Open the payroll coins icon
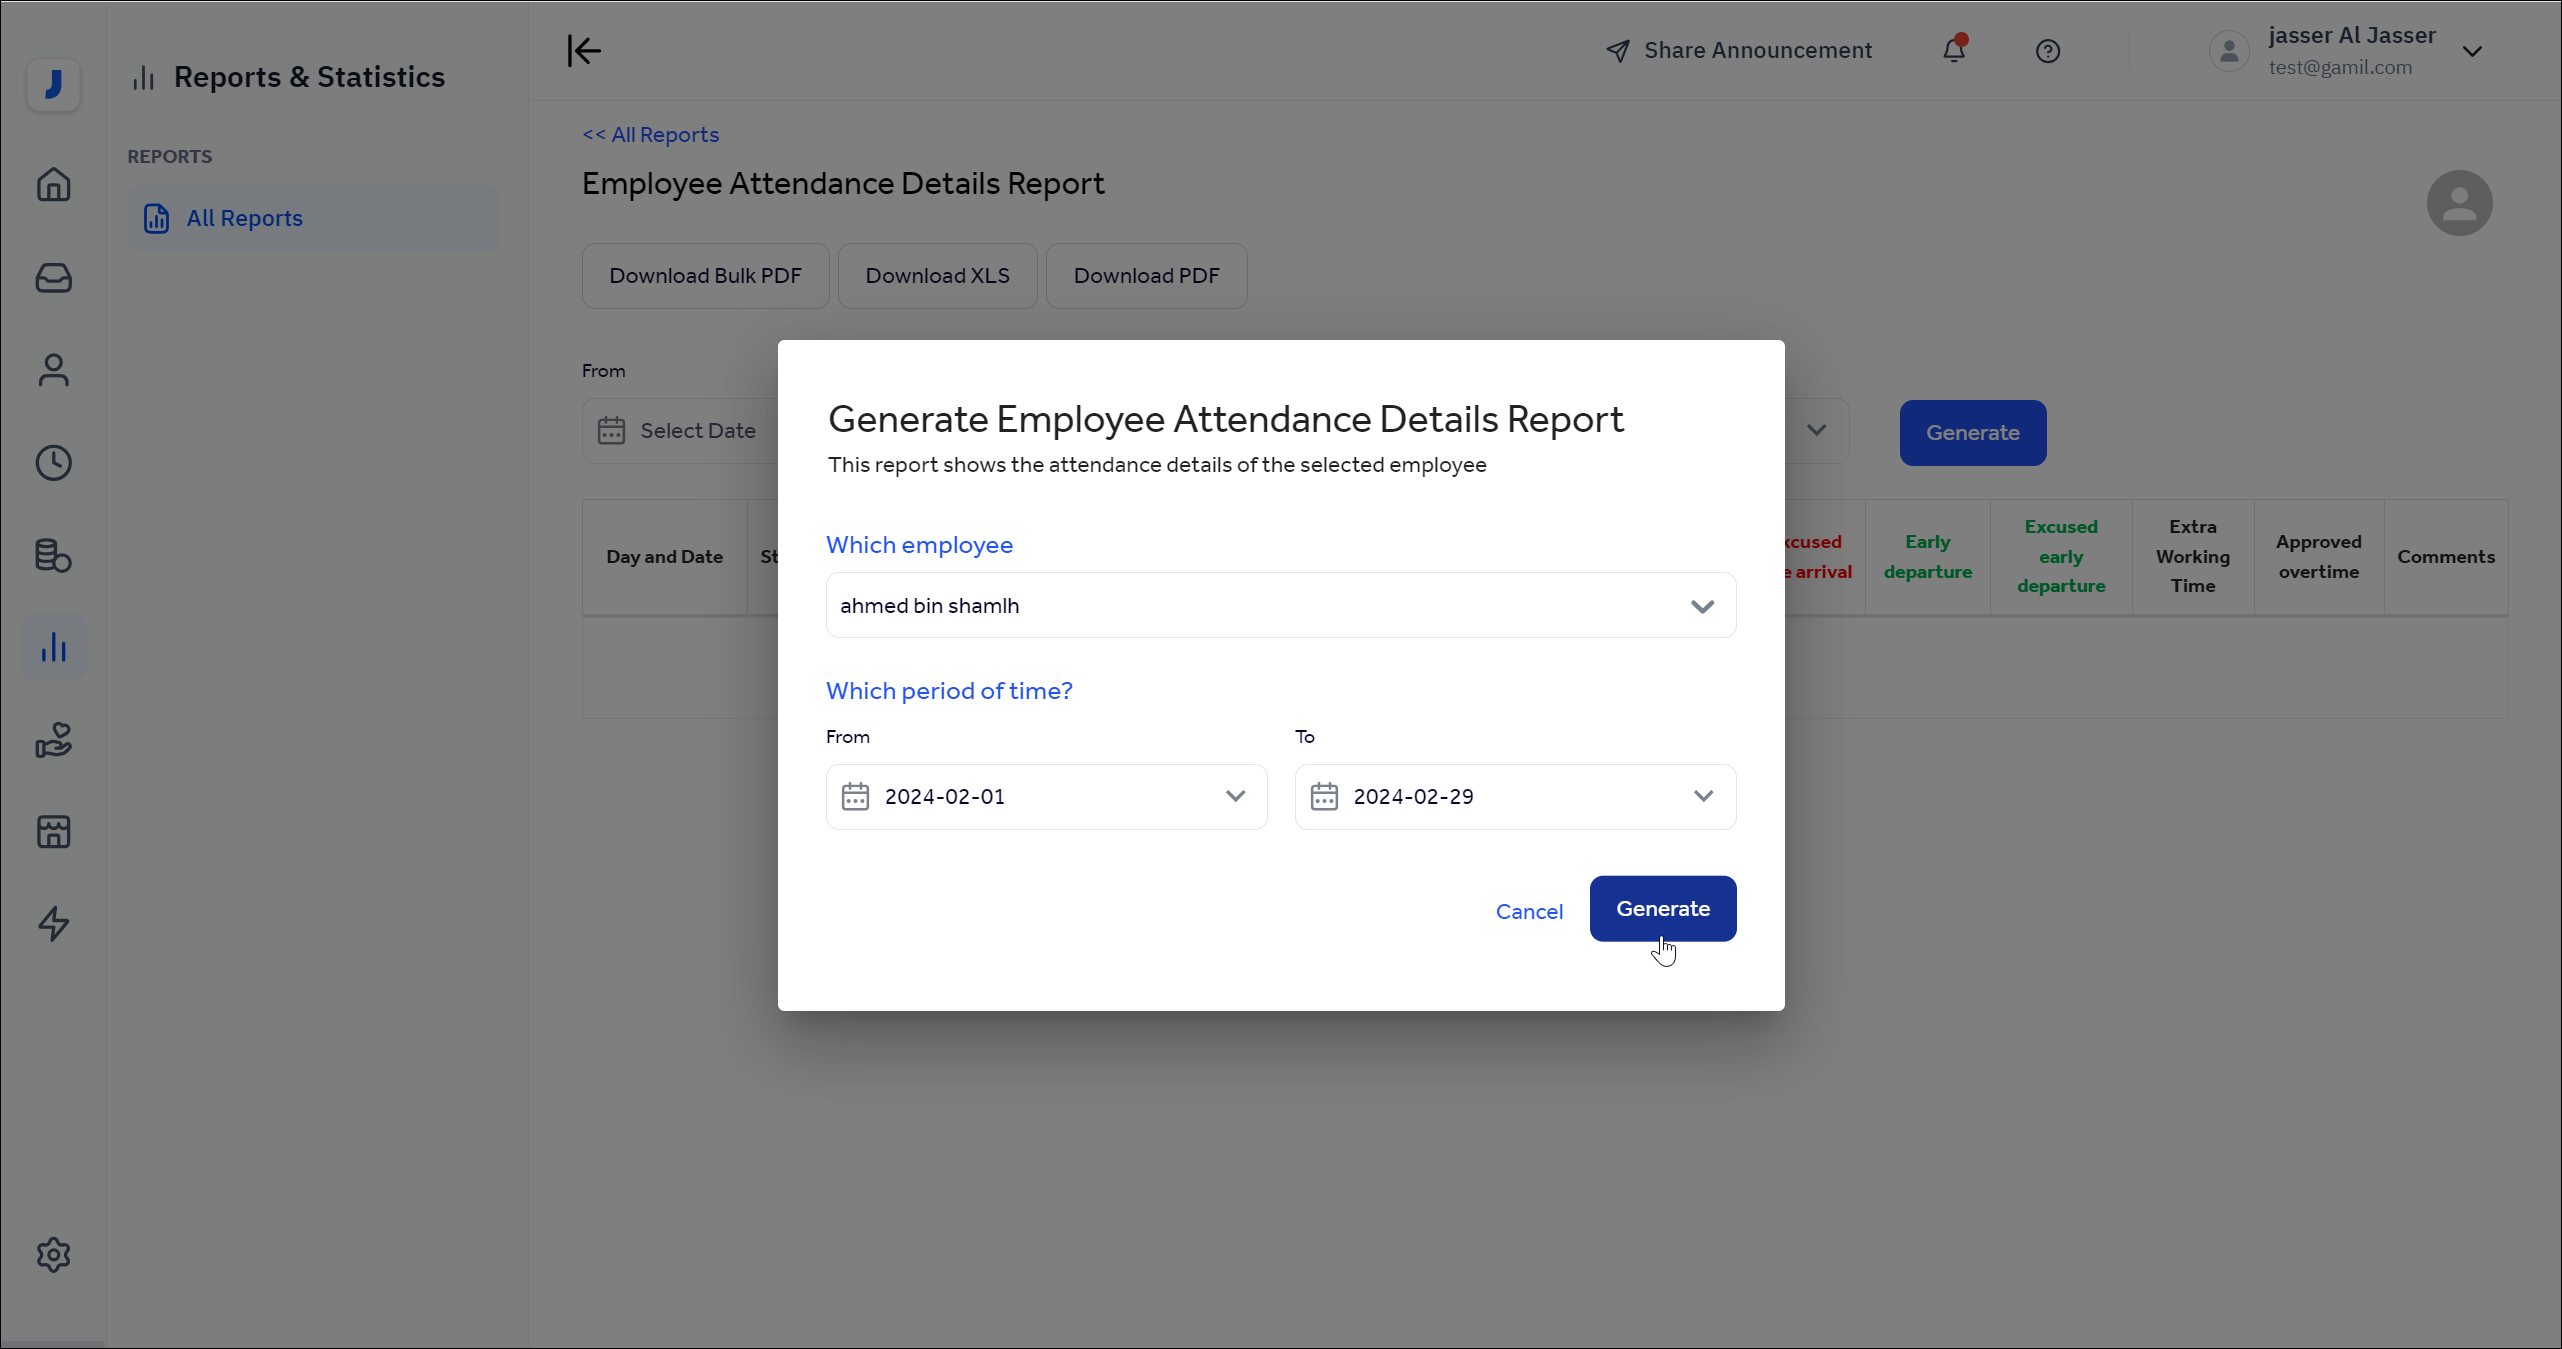The height and width of the screenshot is (1349, 2562). pos(54,555)
